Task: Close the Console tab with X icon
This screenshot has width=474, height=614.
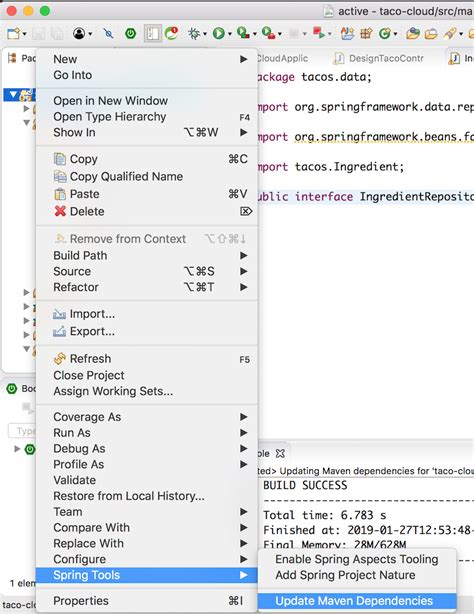Action: coord(280,453)
